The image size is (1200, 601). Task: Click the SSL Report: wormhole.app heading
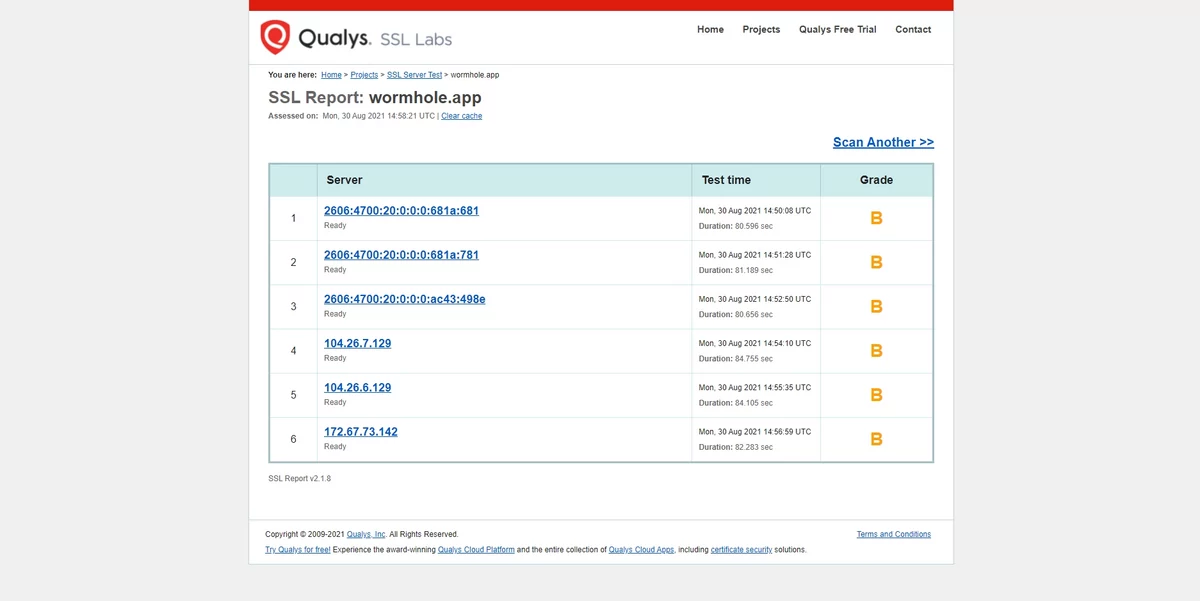point(375,98)
